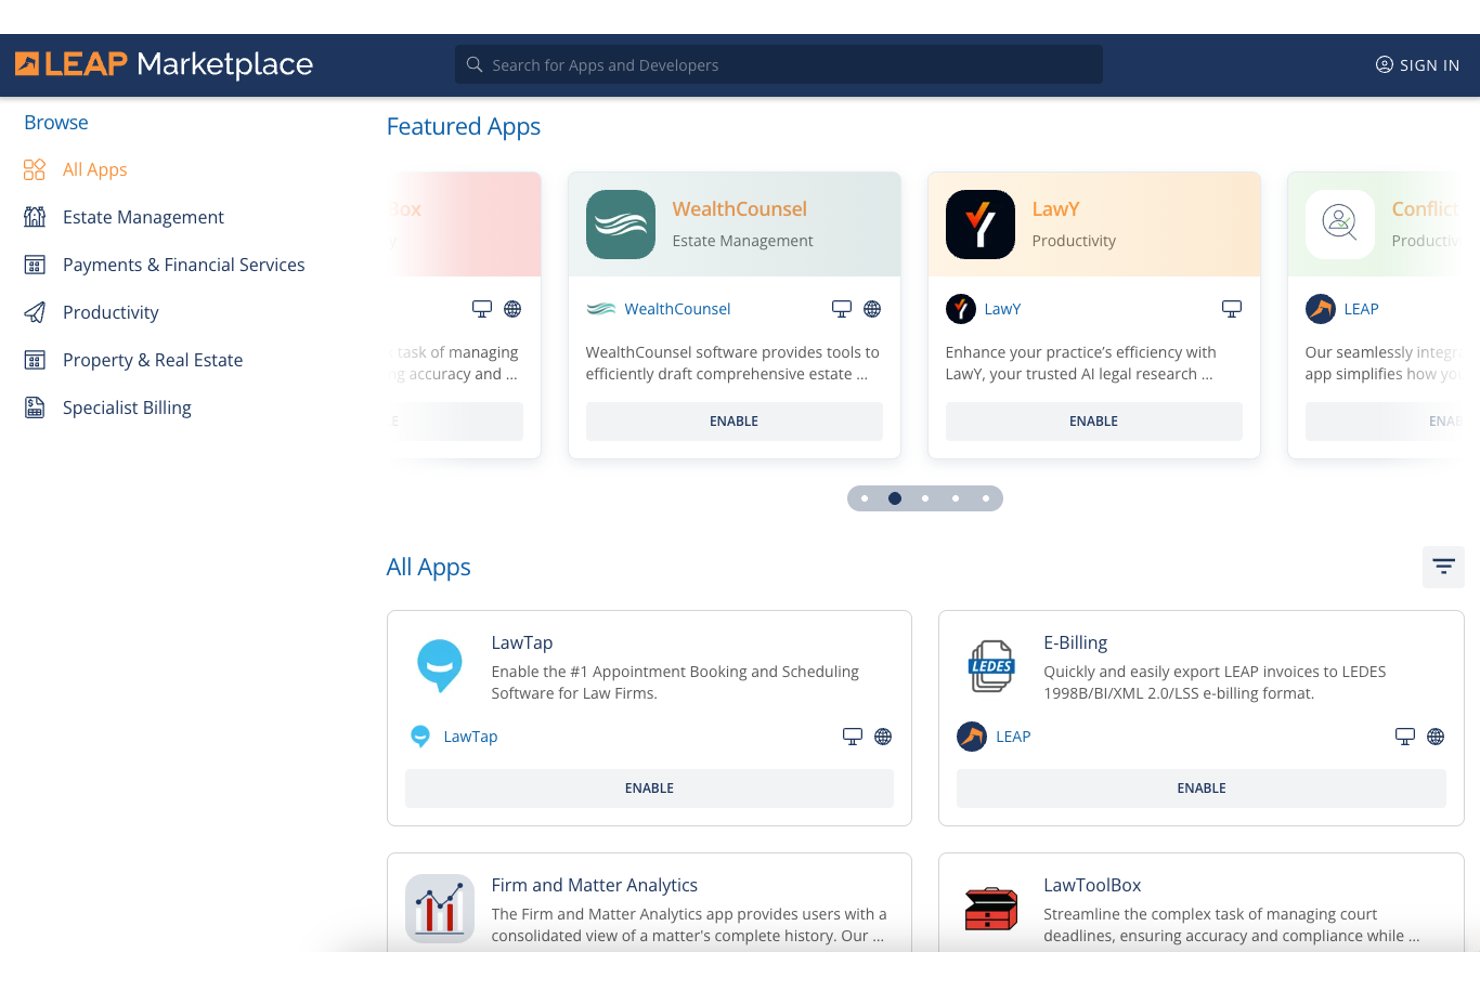Click the Firm and Matter Analytics chart icon
Screen dimensions: 1480x987
point(440,908)
